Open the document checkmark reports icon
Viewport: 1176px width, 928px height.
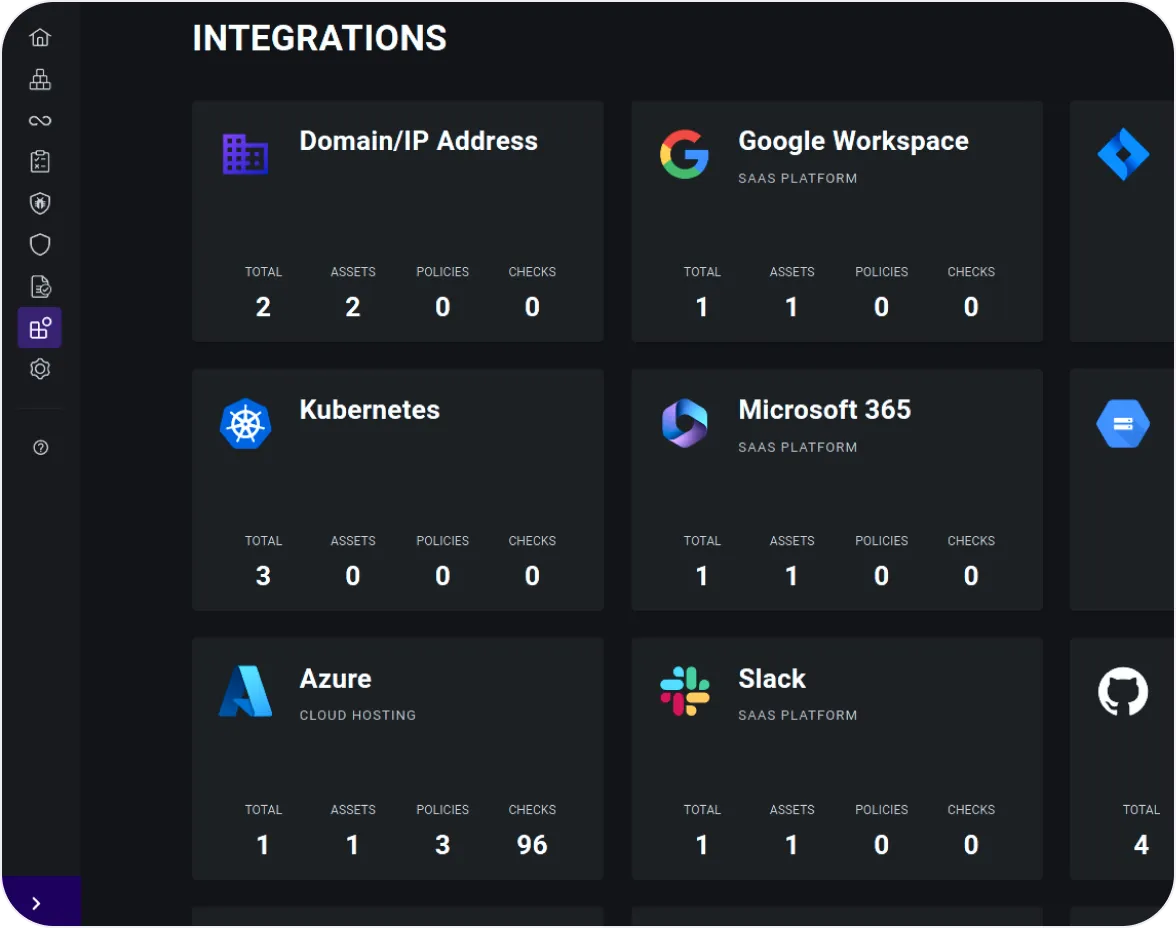pyautogui.click(x=40, y=287)
